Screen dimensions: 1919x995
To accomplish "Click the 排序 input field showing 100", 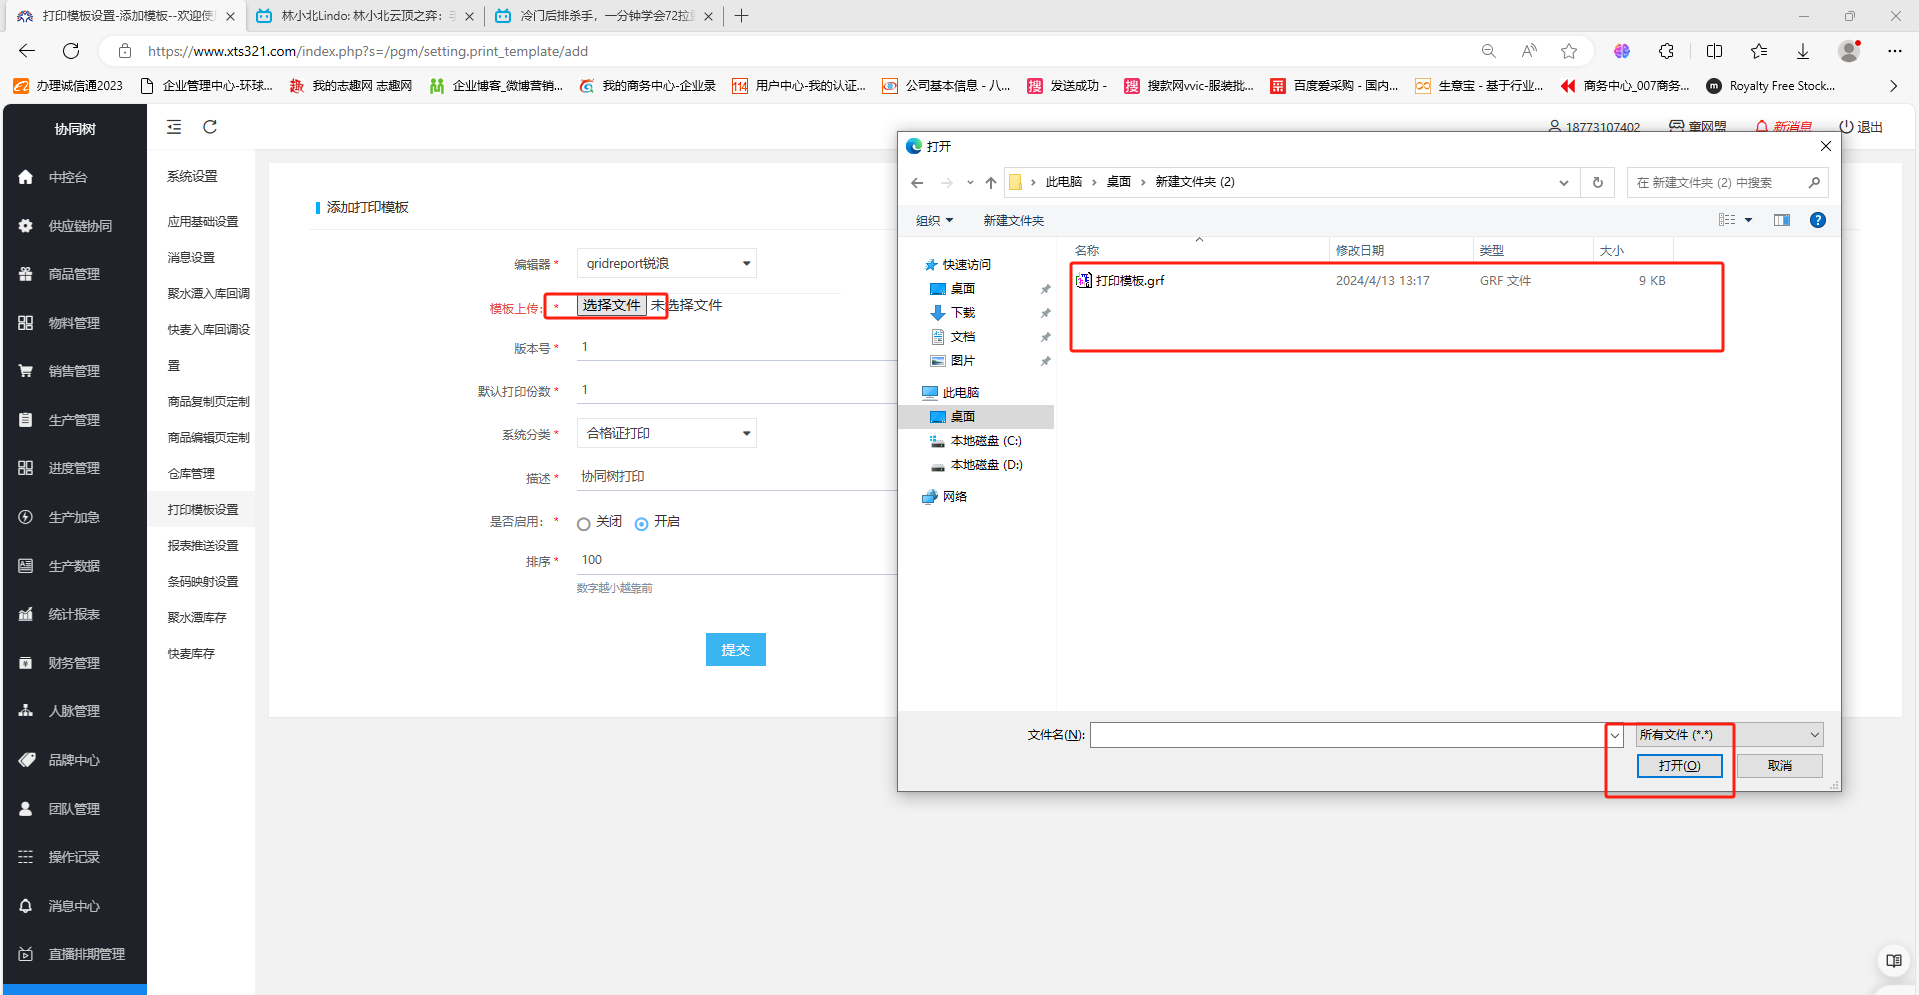I will point(736,560).
